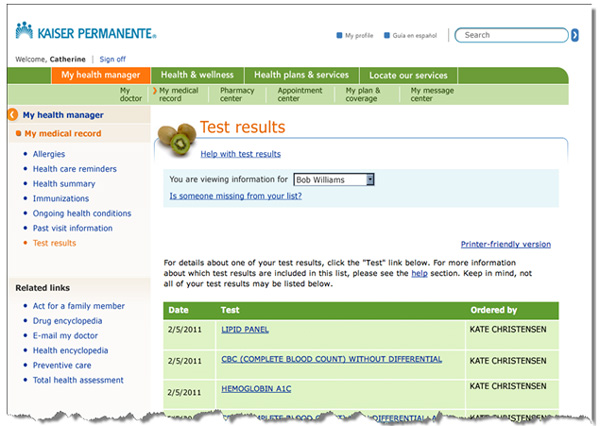Select the Health plans & services tab

click(301, 75)
